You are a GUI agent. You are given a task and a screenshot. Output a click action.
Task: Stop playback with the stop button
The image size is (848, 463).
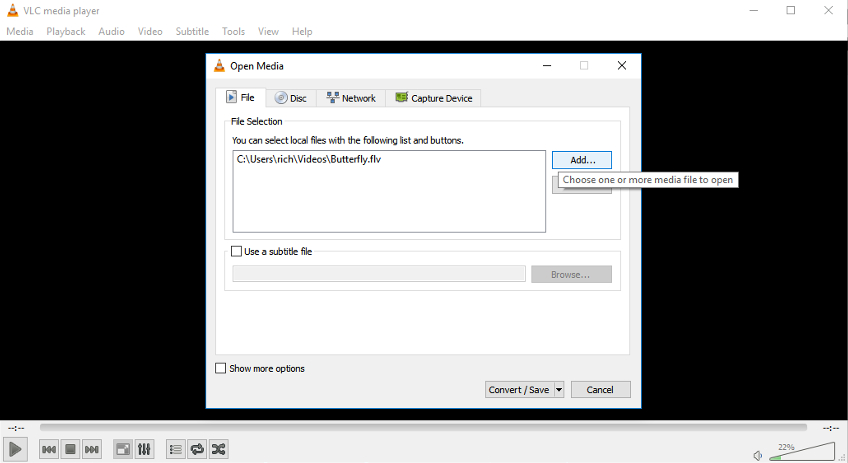click(70, 449)
